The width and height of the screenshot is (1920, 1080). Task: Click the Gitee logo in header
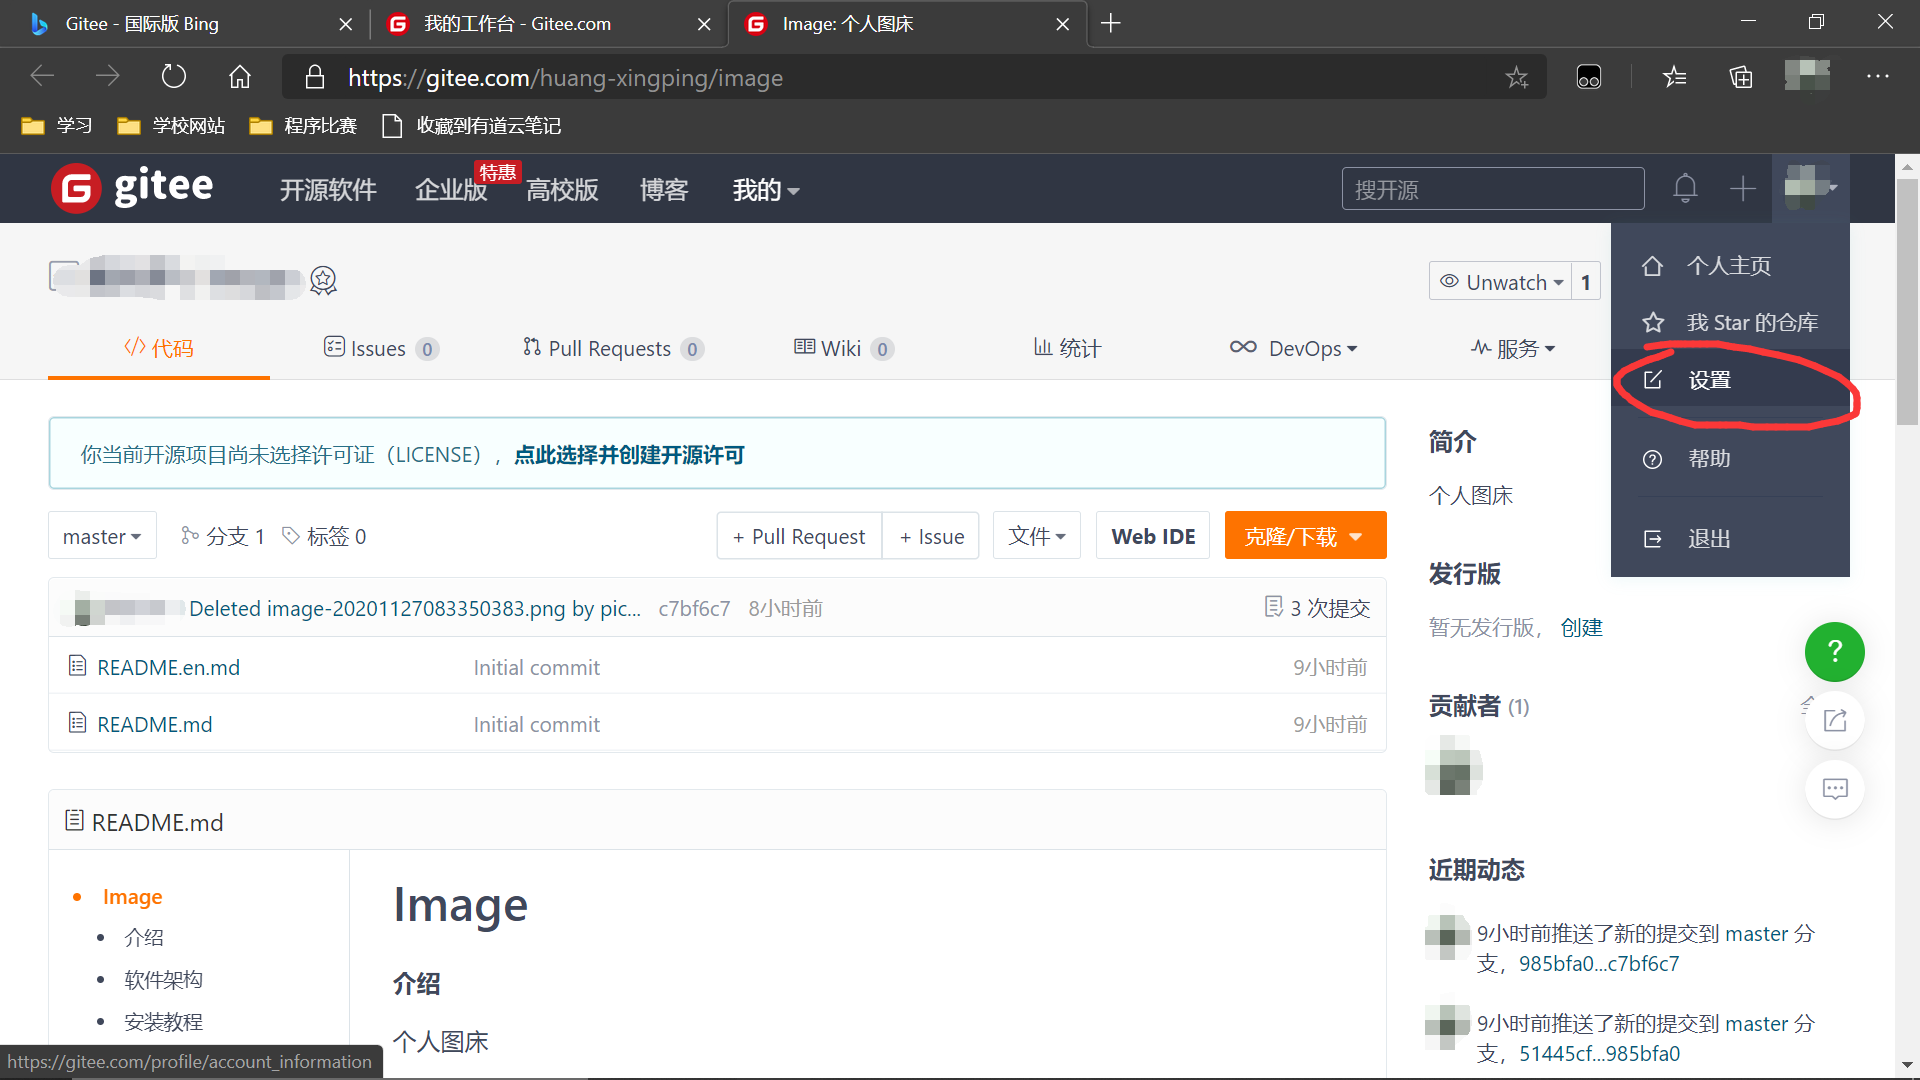(x=132, y=188)
